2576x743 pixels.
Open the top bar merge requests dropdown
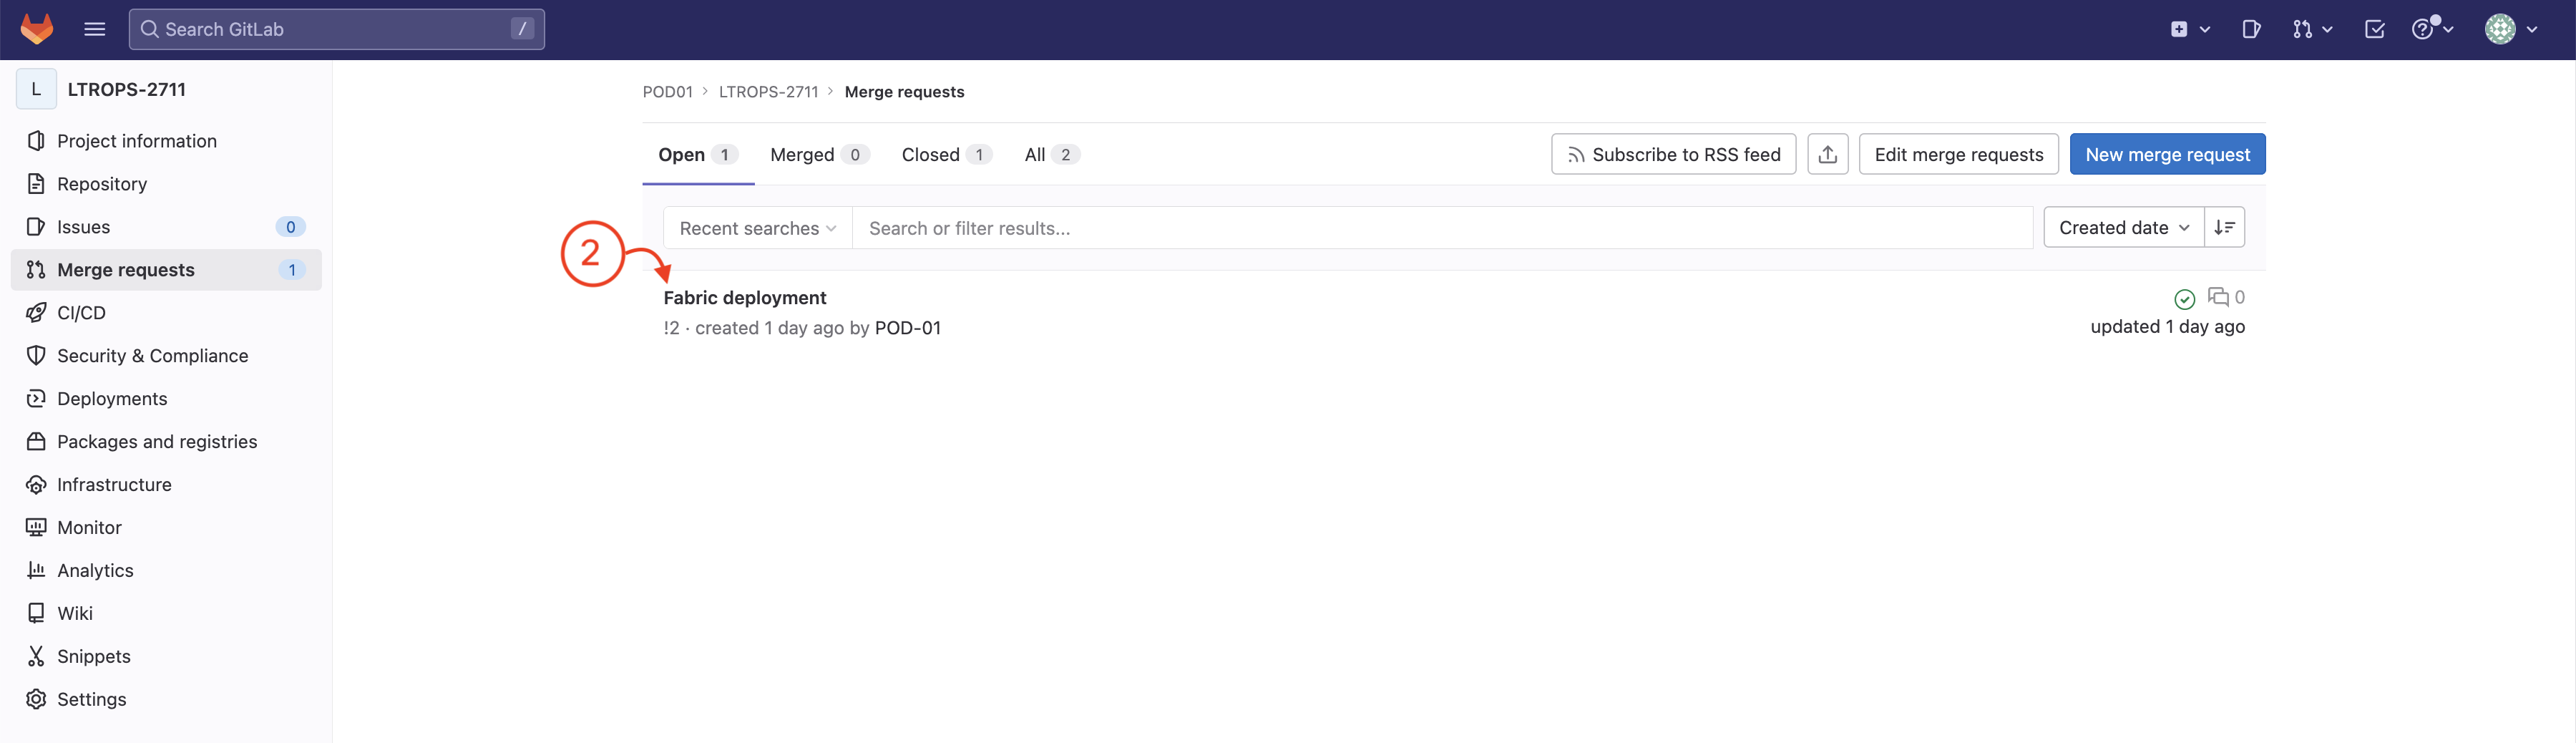2312,29
